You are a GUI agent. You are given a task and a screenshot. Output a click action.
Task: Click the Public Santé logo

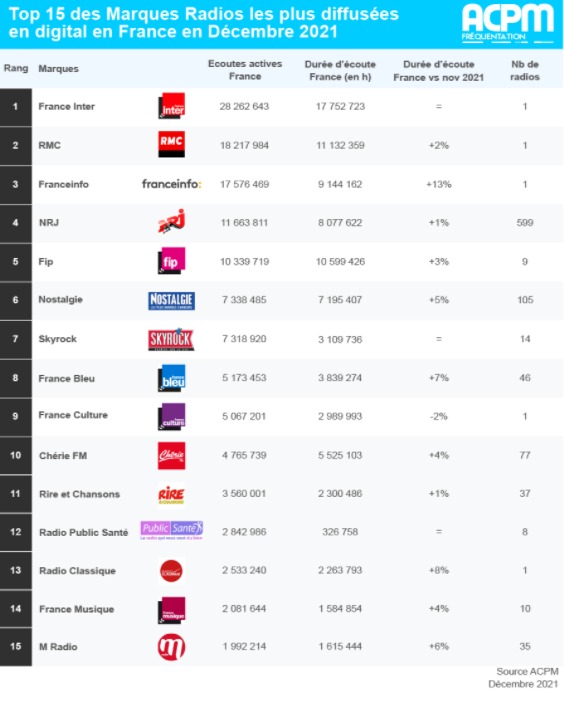(x=171, y=531)
